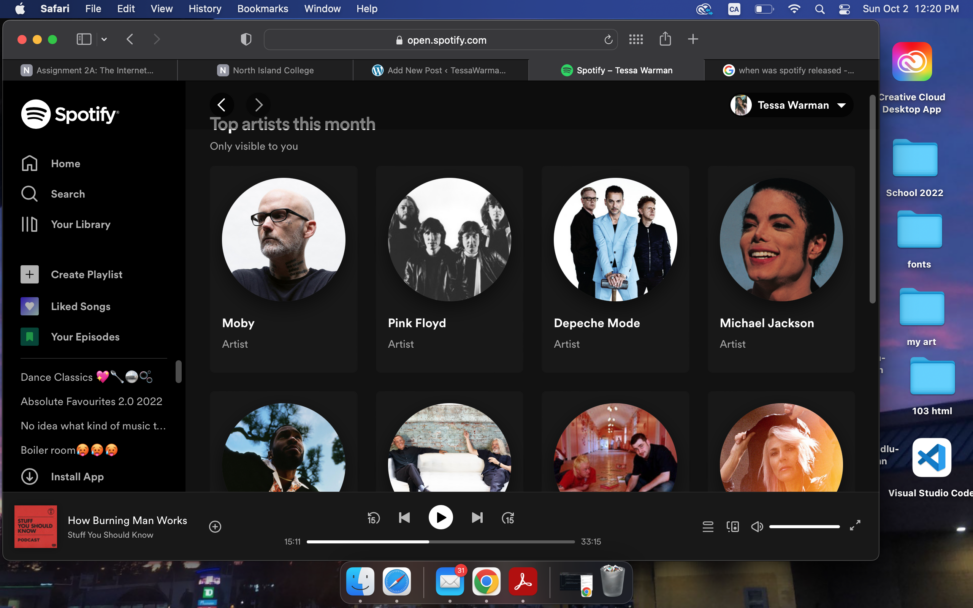
Task: Open the Apple menu
Action: coord(20,9)
